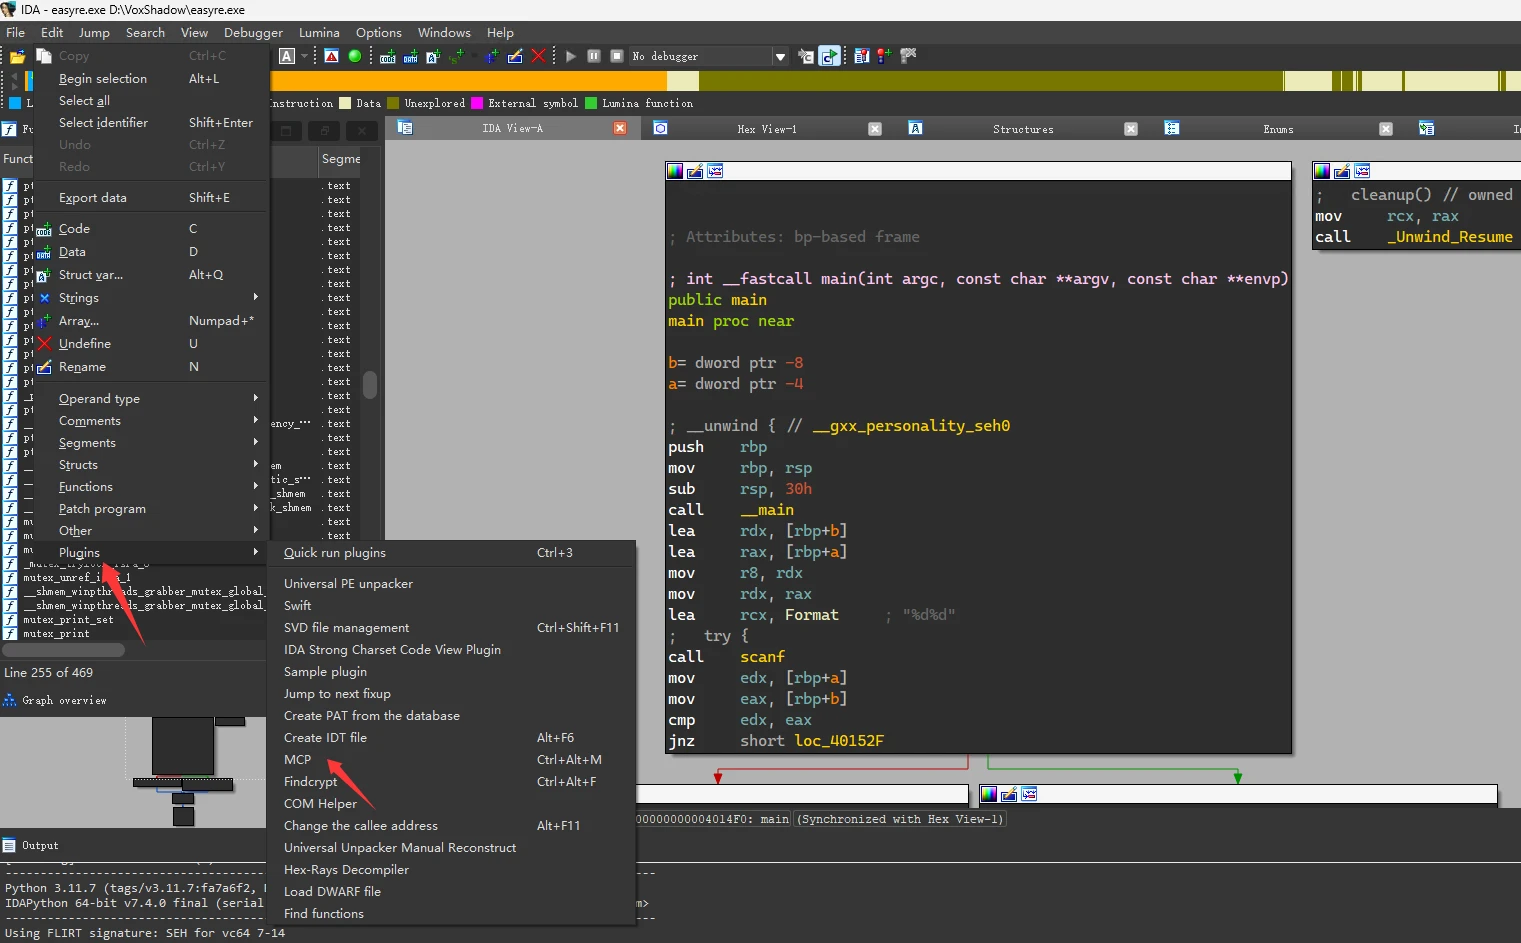Click the breakpoint list toolbar icon
This screenshot has height=943, width=1521.
tap(862, 56)
